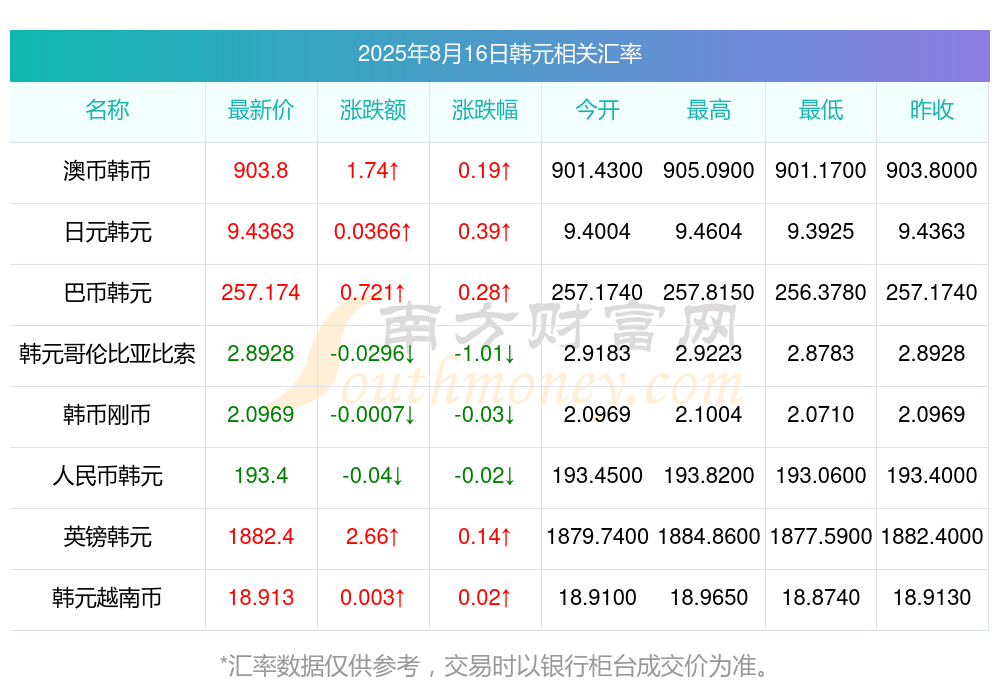Select low value 2.0710
The image size is (1000, 698).
click(x=821, y=414)
